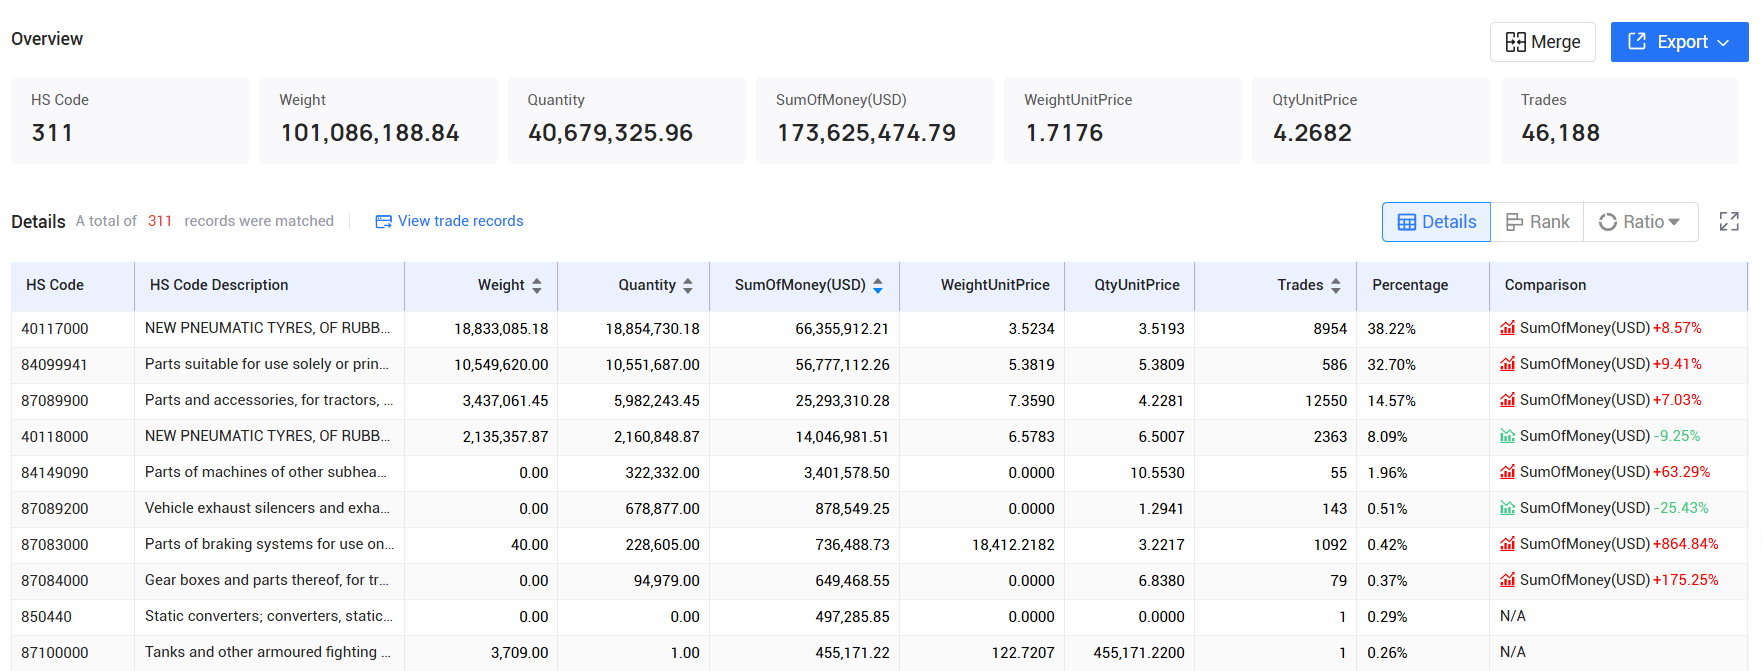The image size is (1762, 671).
Task: Click the SumOfMoney total 173,625,474.79
Action: 866,133
